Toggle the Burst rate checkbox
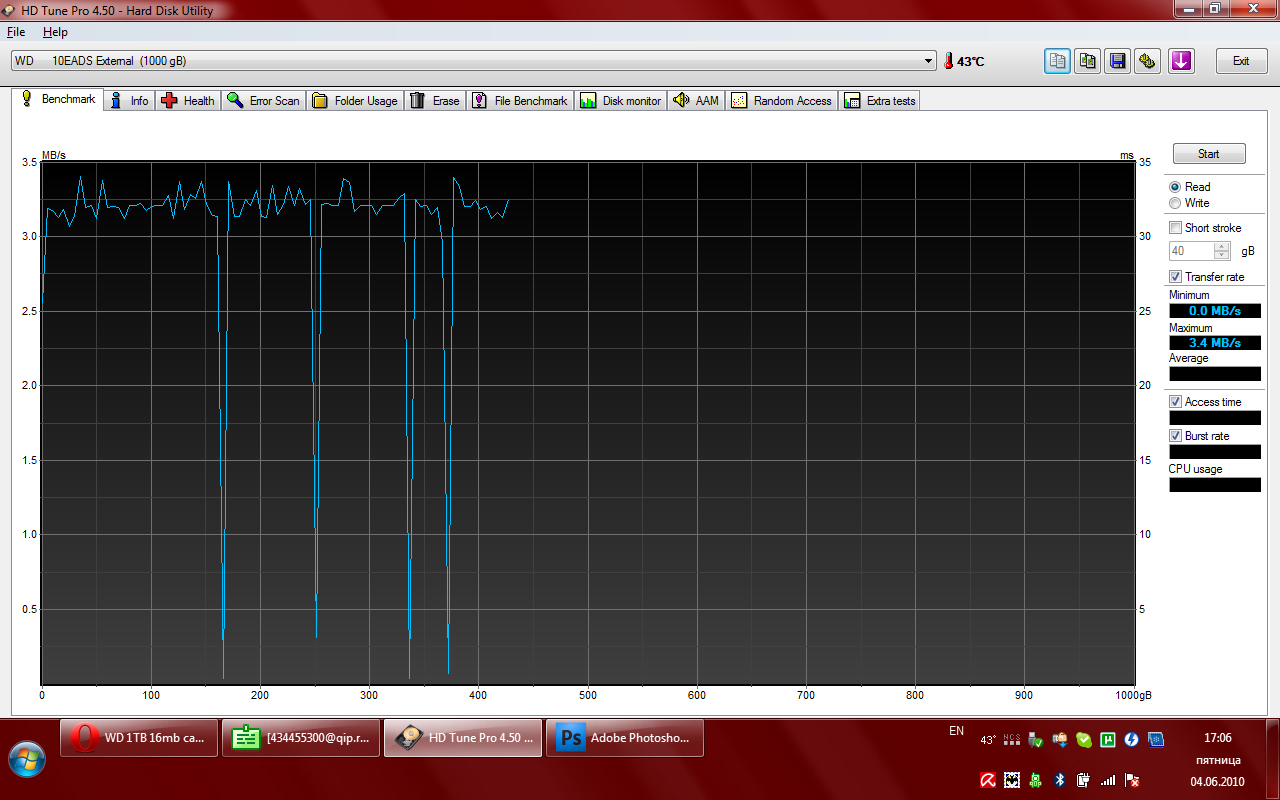The width and height of the screenshot is (1280, 800). (1176, 436)
